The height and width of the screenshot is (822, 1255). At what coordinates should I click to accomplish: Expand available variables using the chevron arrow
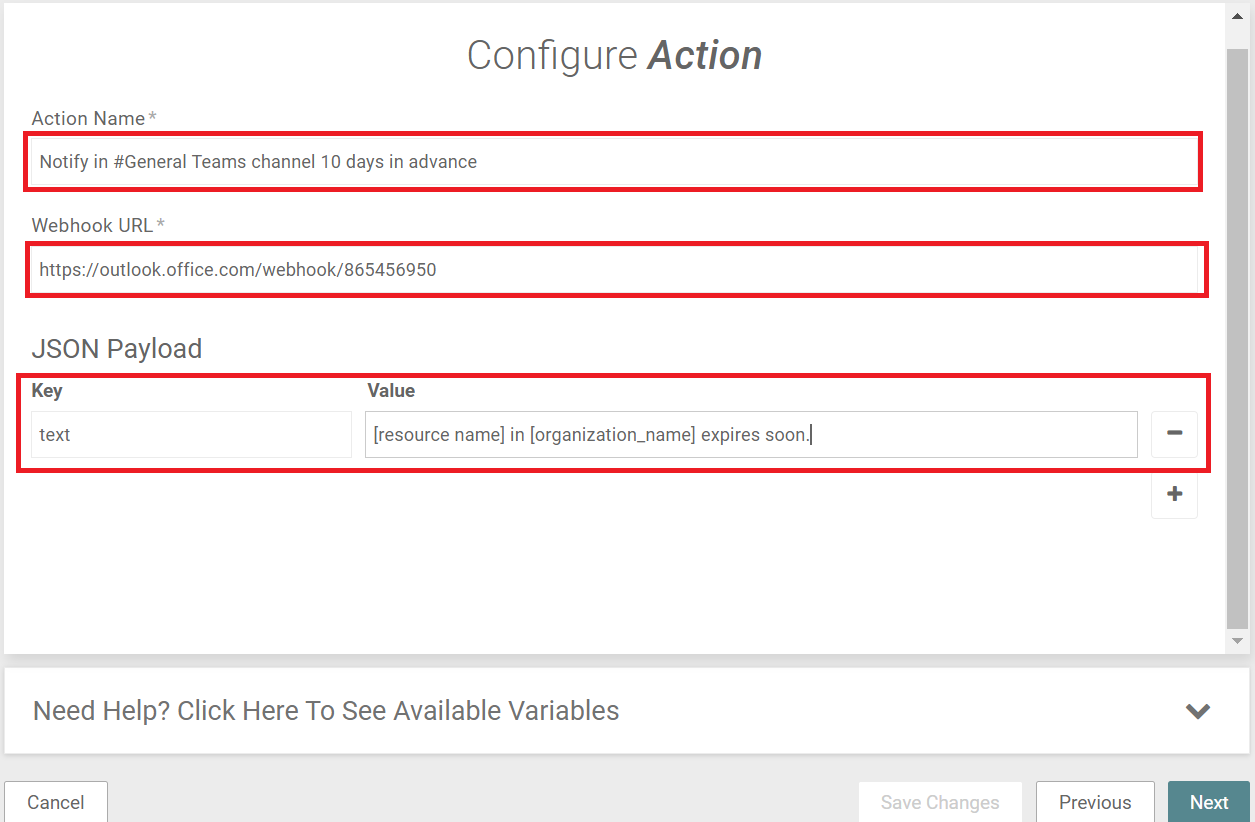tap(1198, 711)
